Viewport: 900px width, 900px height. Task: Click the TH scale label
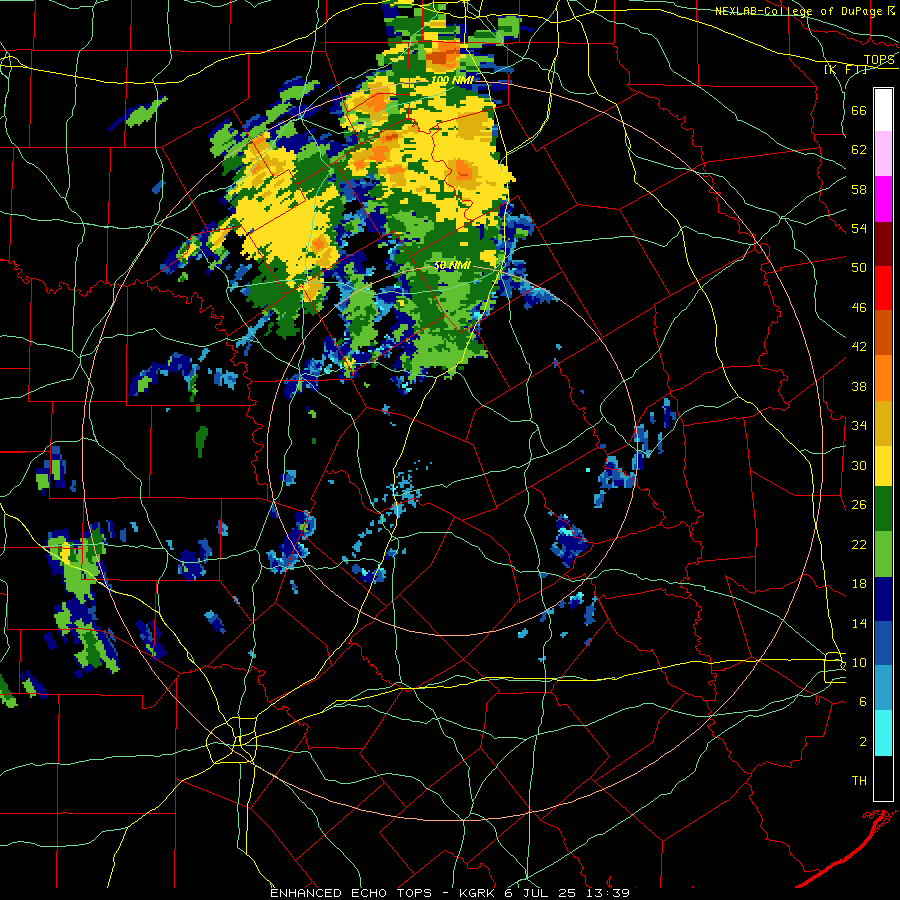[x=859, y=781]
